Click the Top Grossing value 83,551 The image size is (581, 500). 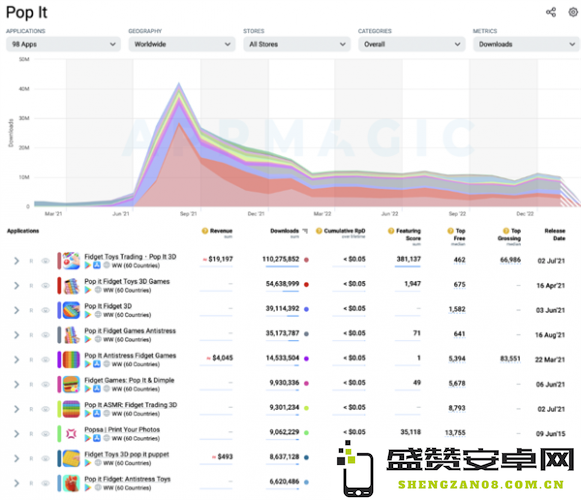pyautogui.click(x=510, y=358)
